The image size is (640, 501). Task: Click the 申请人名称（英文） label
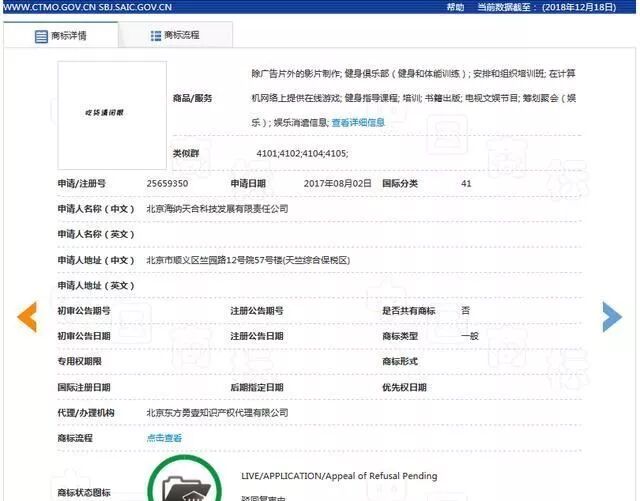(x=96, y=234)
